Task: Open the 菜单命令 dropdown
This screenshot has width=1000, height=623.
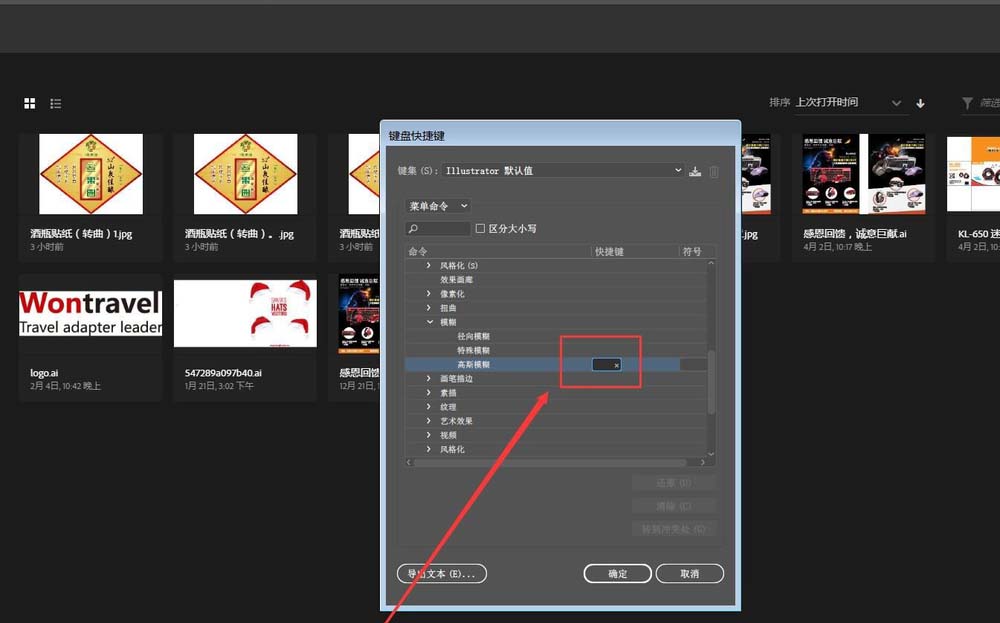Action: pos(437,206)
